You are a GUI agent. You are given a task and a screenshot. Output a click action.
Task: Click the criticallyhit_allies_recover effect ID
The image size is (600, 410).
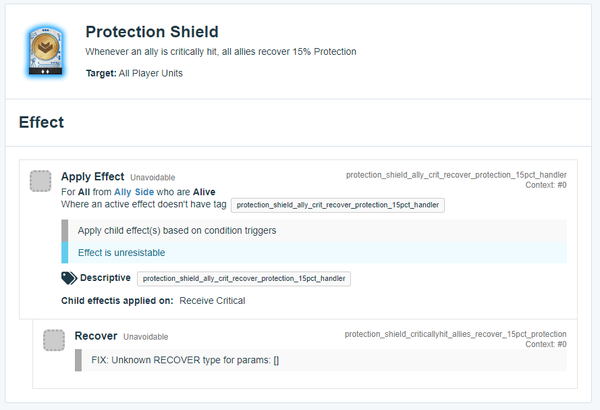[455, 334]
